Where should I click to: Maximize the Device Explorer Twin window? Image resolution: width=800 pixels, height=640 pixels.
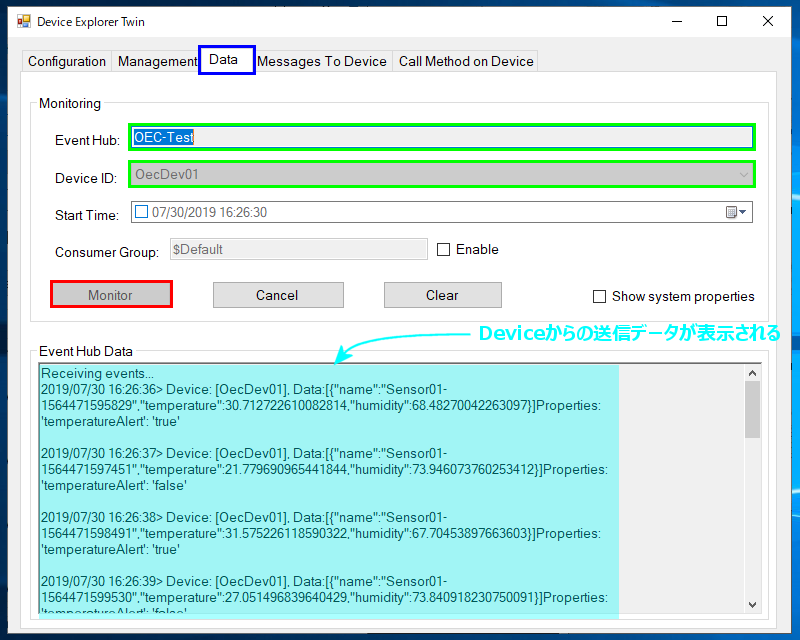pyautogui.click(x=721, y=21)
